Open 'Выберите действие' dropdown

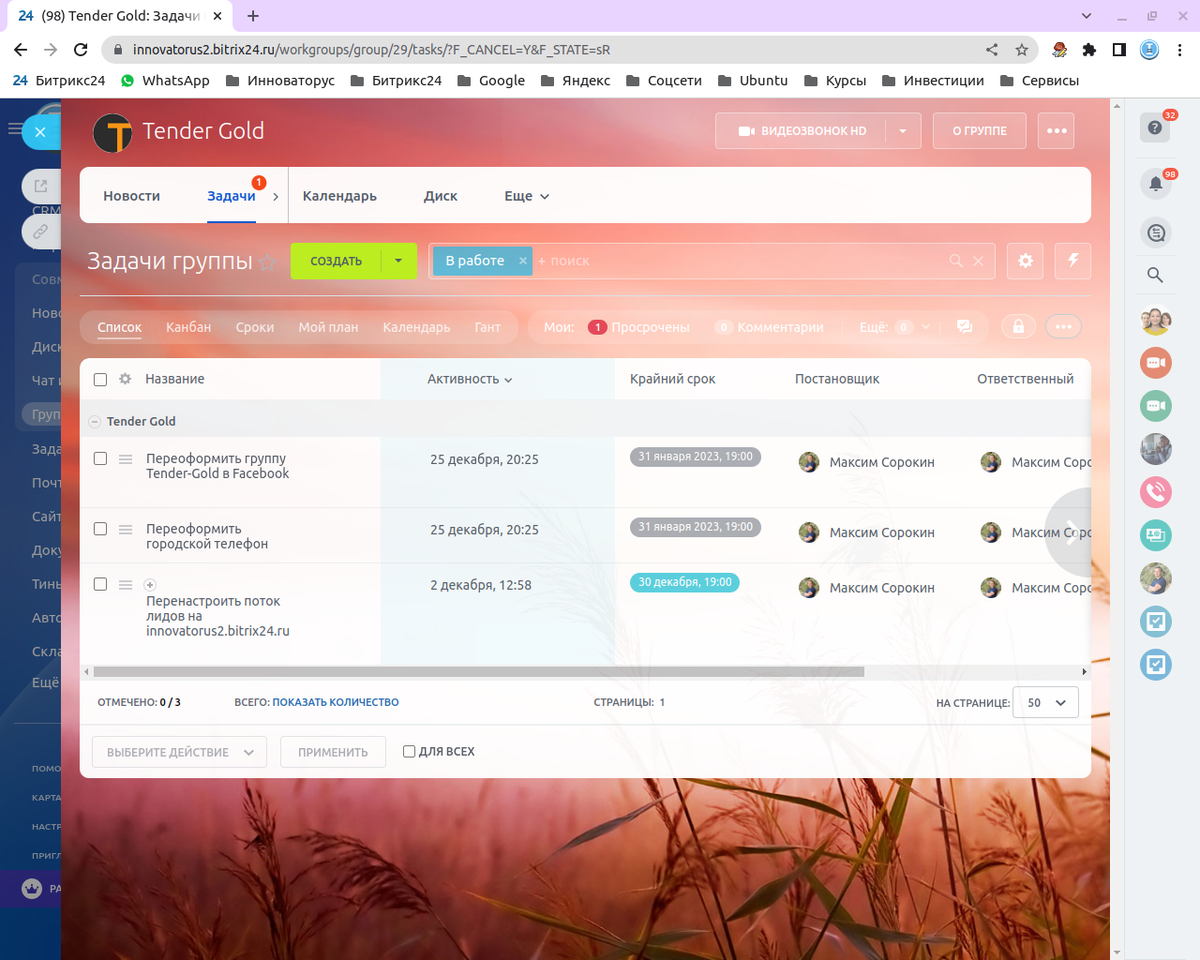[x=179, y=752]
